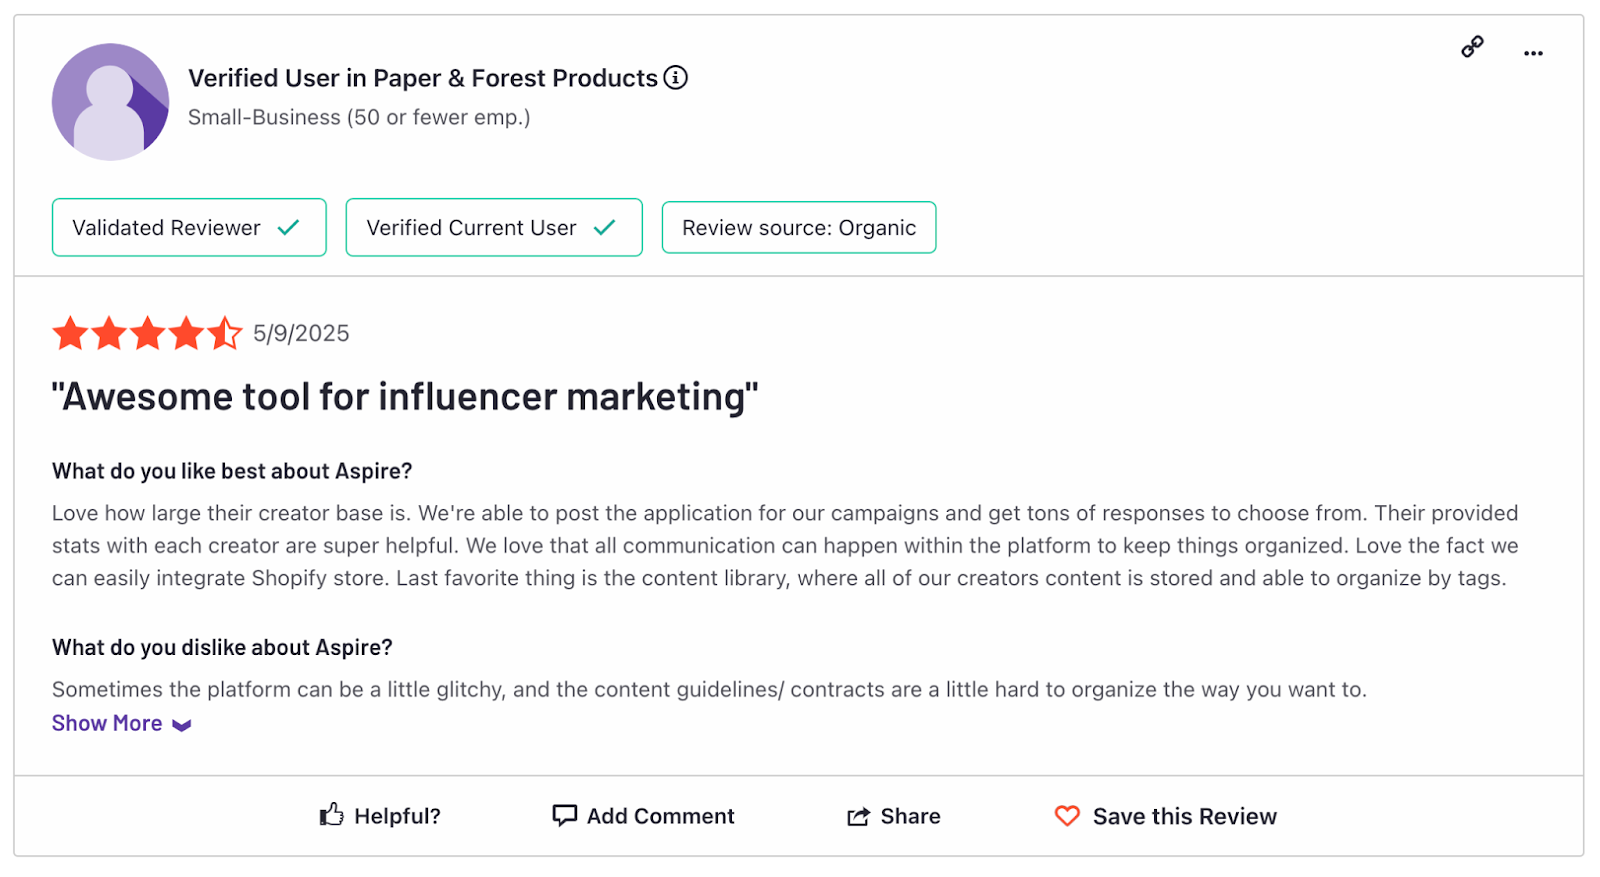Open the three-dot more options menu
The image size is (1600, 877).
[1533, 53]
